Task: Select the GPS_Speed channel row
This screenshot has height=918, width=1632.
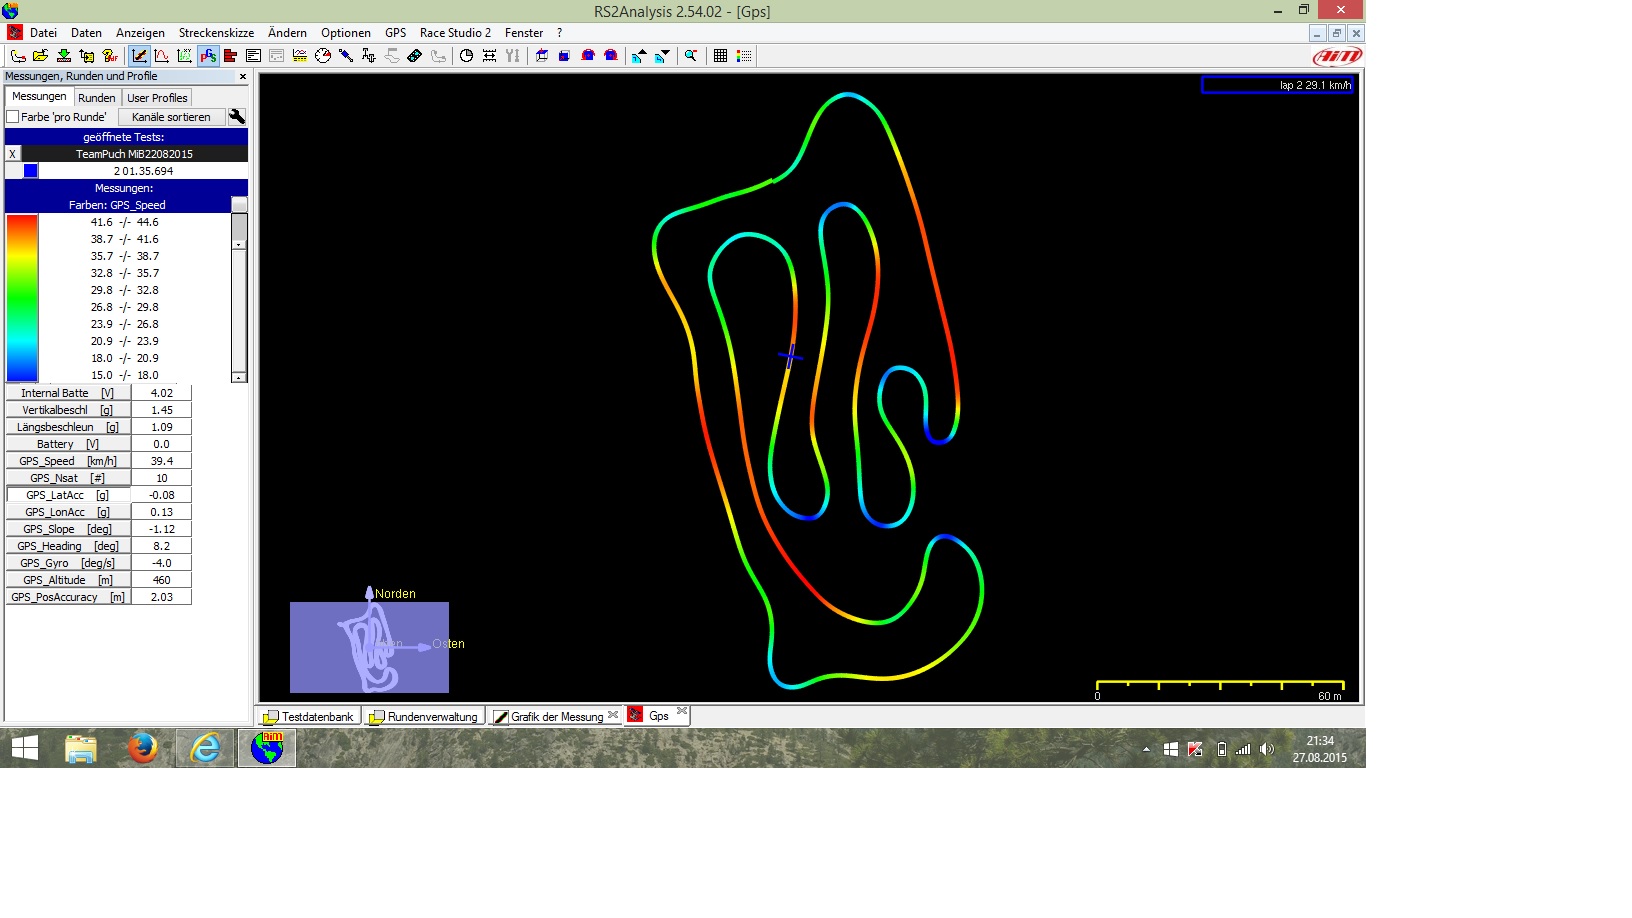Action: tap(68, 461)
